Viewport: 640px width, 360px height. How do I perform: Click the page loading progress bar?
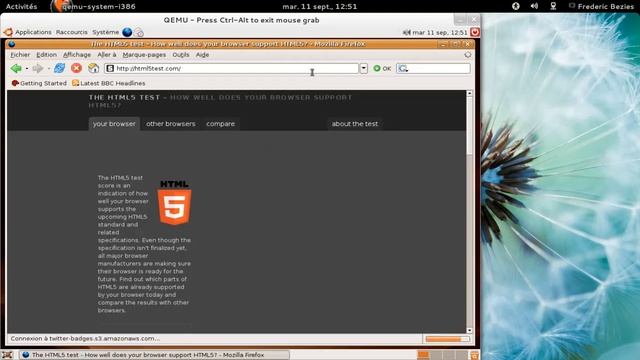[x=447, y=339]
